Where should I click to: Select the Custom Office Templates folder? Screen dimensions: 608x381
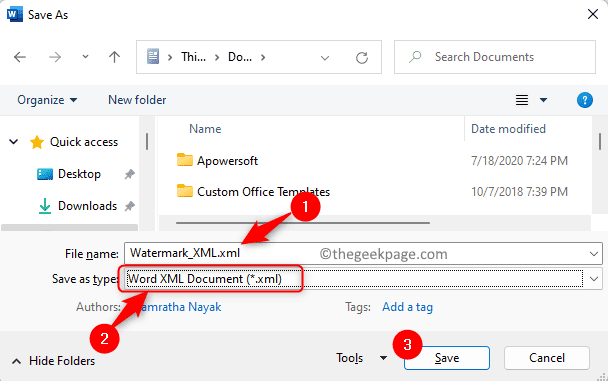(x=263, y=192)
